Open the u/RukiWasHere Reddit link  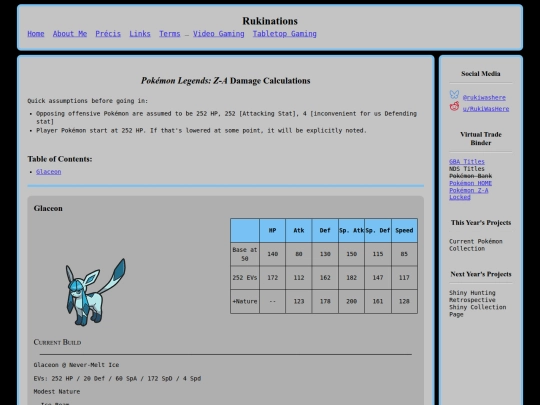486,109
